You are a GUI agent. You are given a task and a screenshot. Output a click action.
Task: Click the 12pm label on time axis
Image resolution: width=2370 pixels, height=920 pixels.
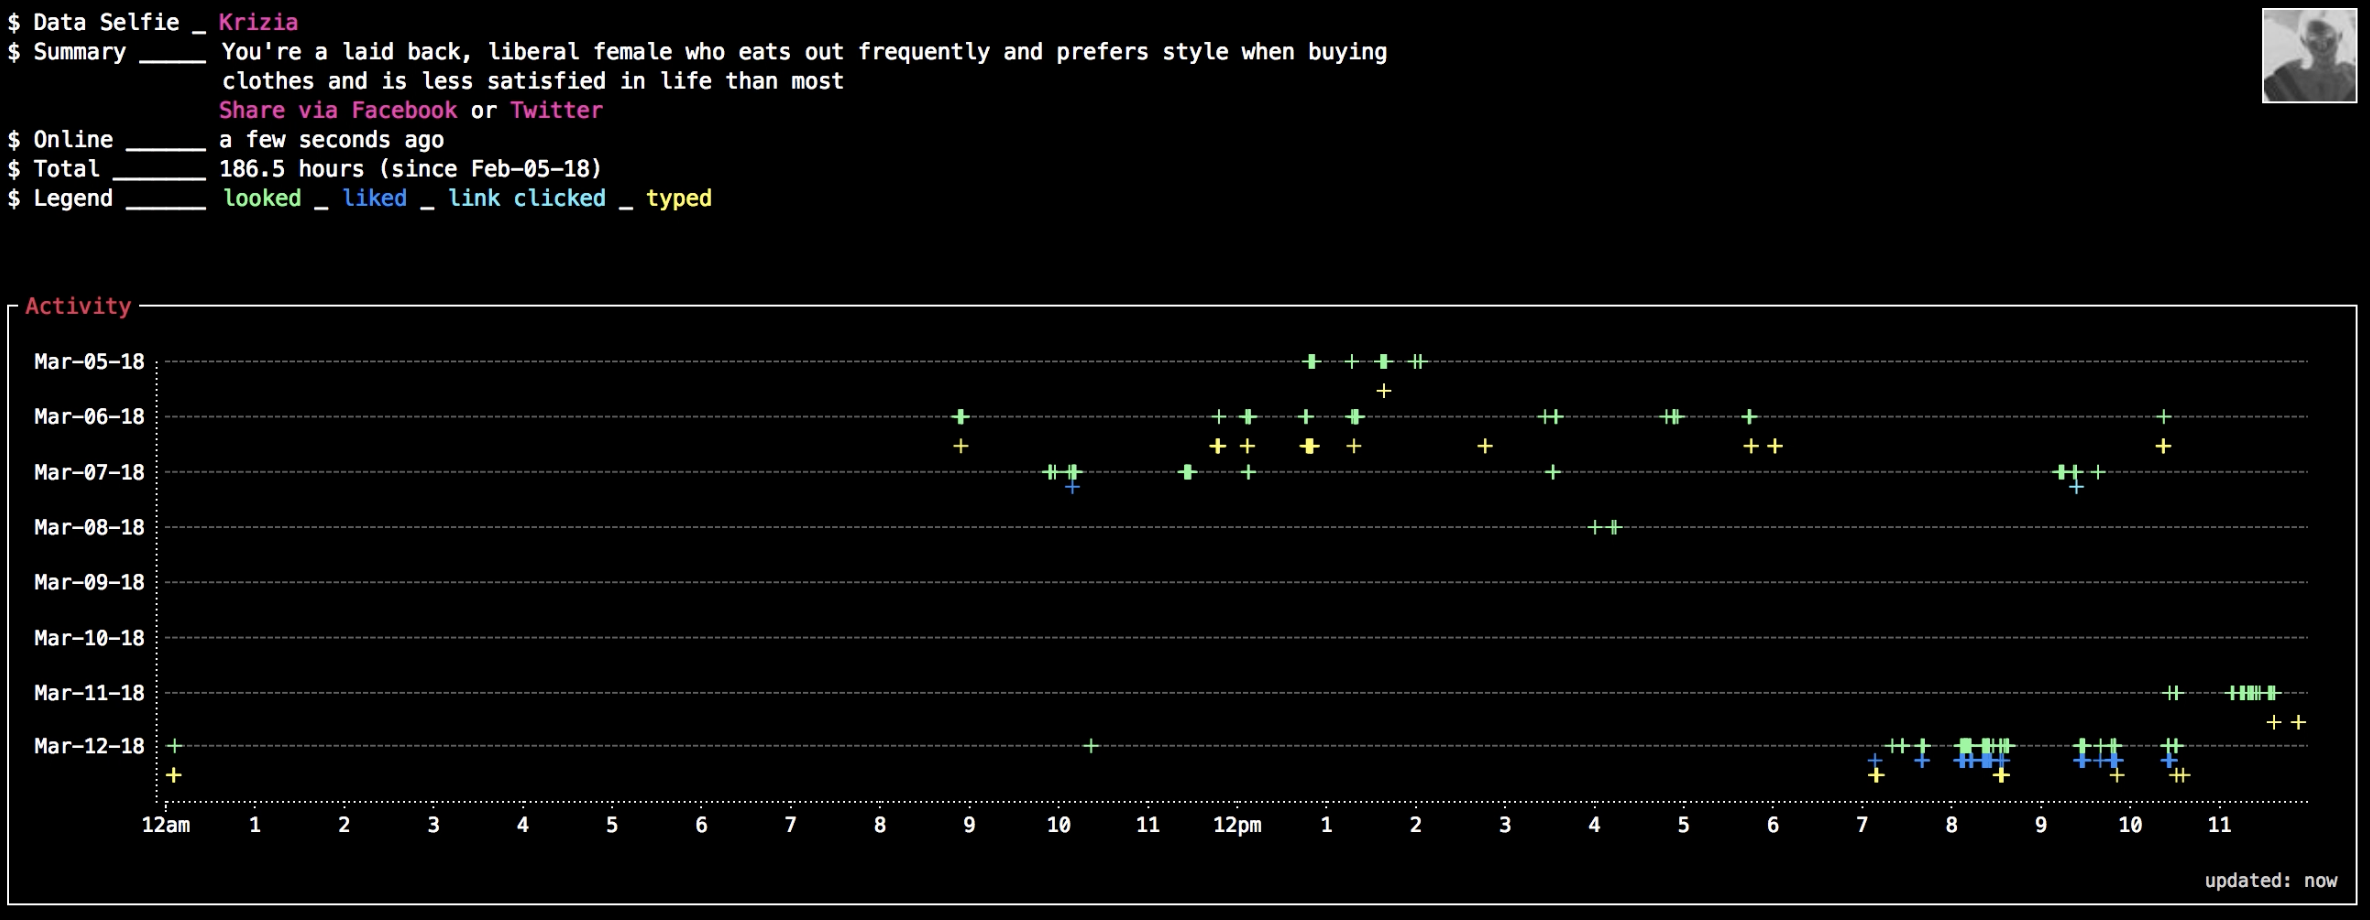coord(1237,825)
